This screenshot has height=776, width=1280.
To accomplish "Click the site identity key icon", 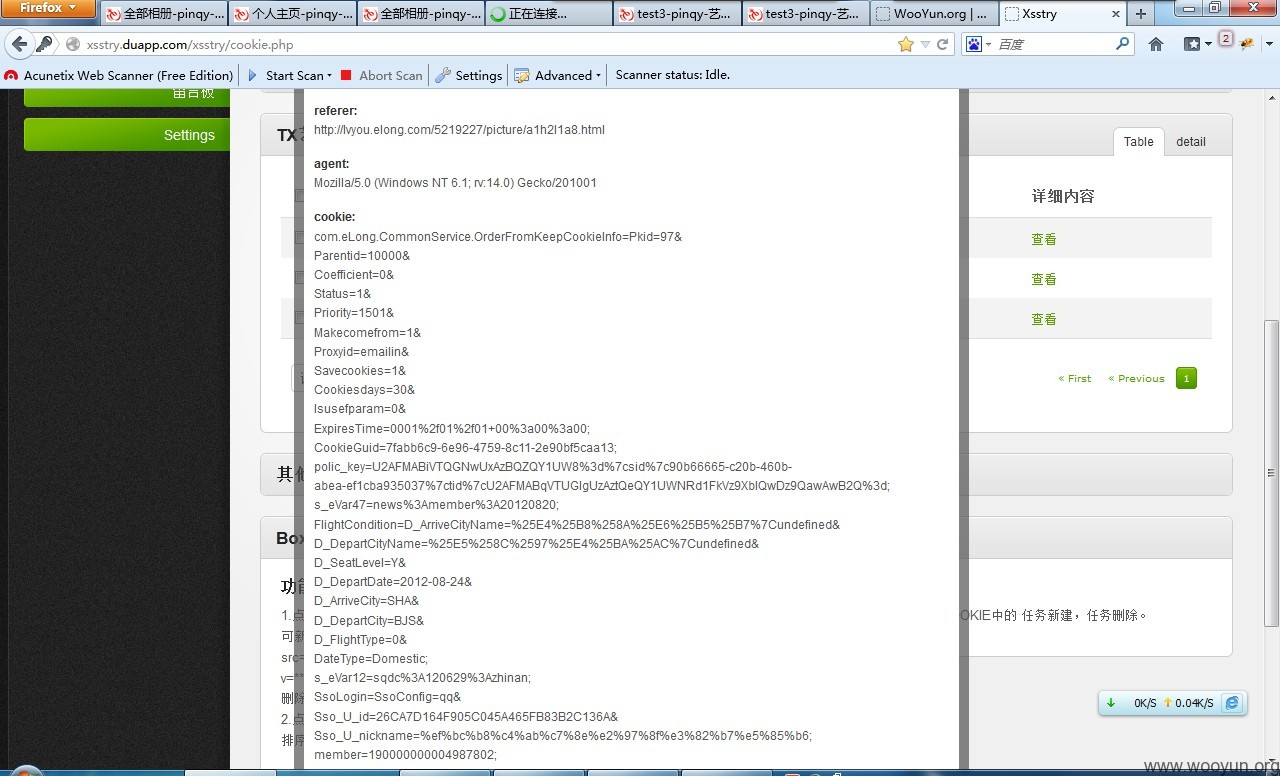I will click(44, 44).
